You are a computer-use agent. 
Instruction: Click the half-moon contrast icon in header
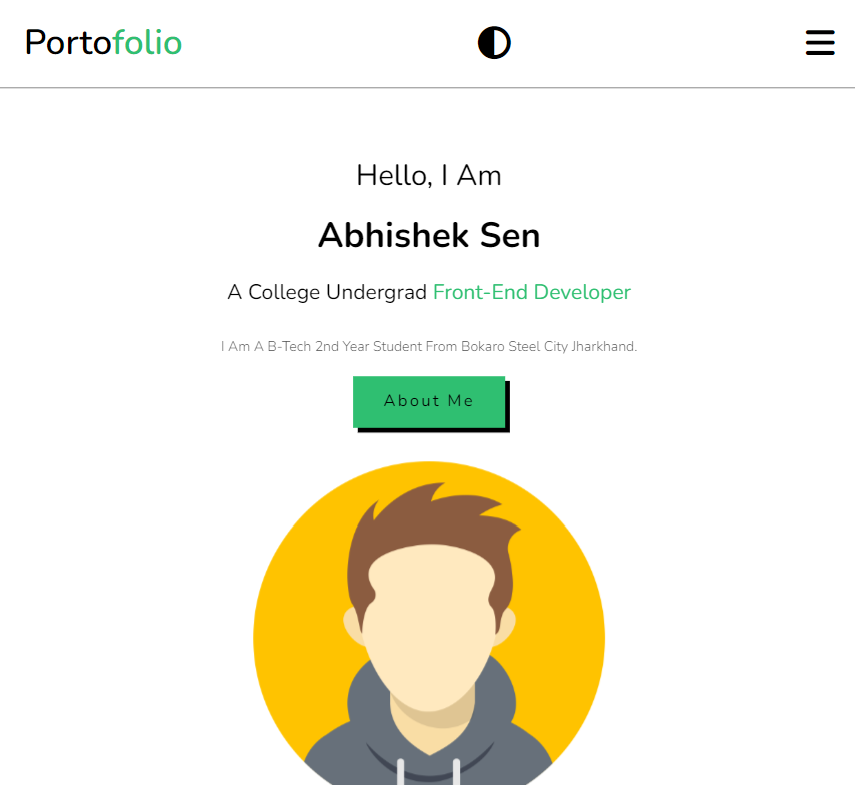[x=494, y=42]
